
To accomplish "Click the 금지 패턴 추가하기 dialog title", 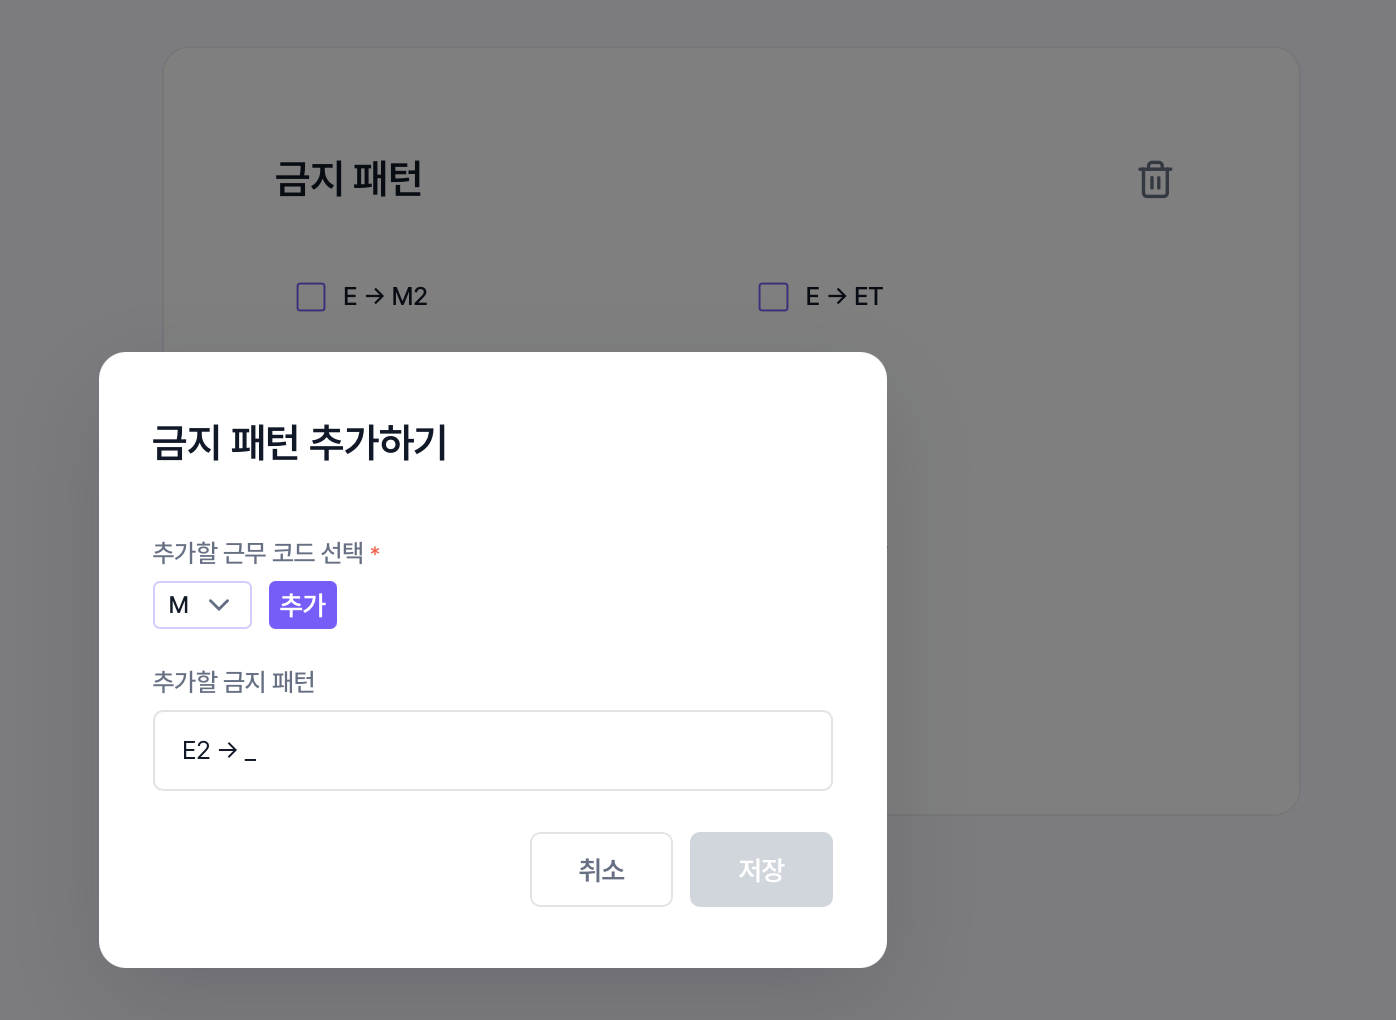I will [299, 442].
